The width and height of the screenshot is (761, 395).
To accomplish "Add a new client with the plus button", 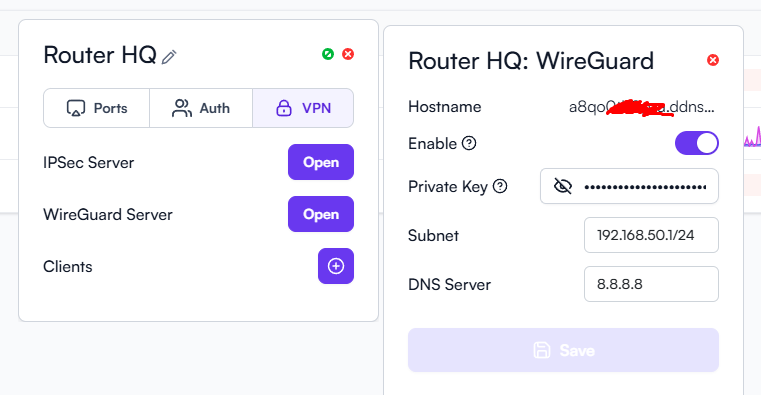I will coord(336,266).
